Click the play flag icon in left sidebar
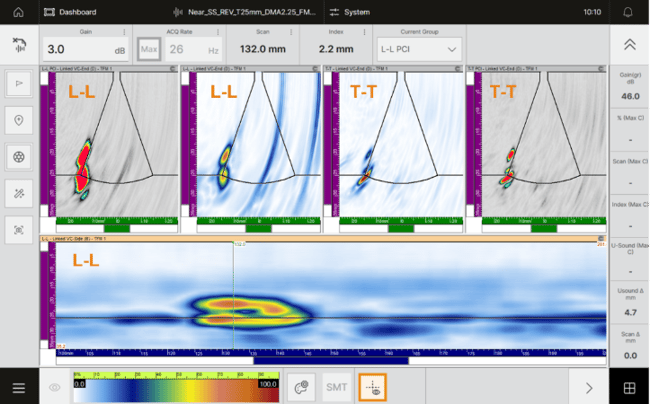The width and height of the screenshot is (650, 404). [x=19, y=84]
